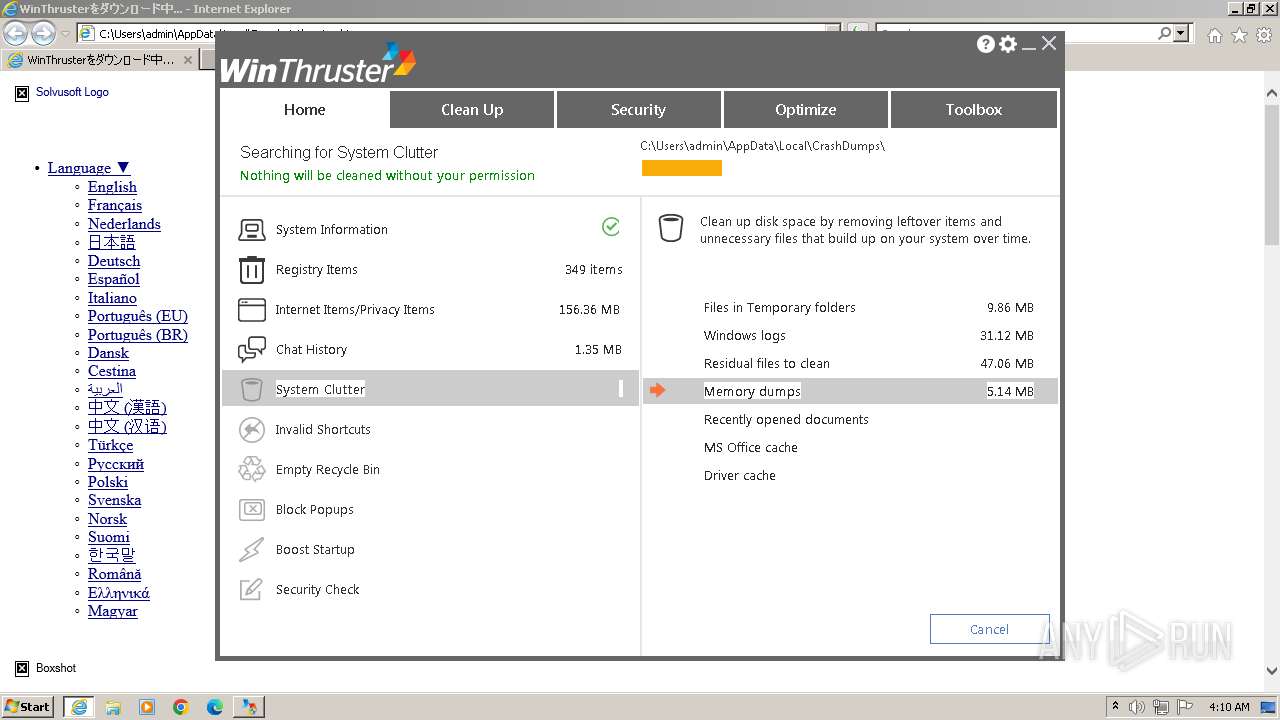Select the Files in Temporary folders row
This screenshot has height=720, width=1280.
pos(850,308)
